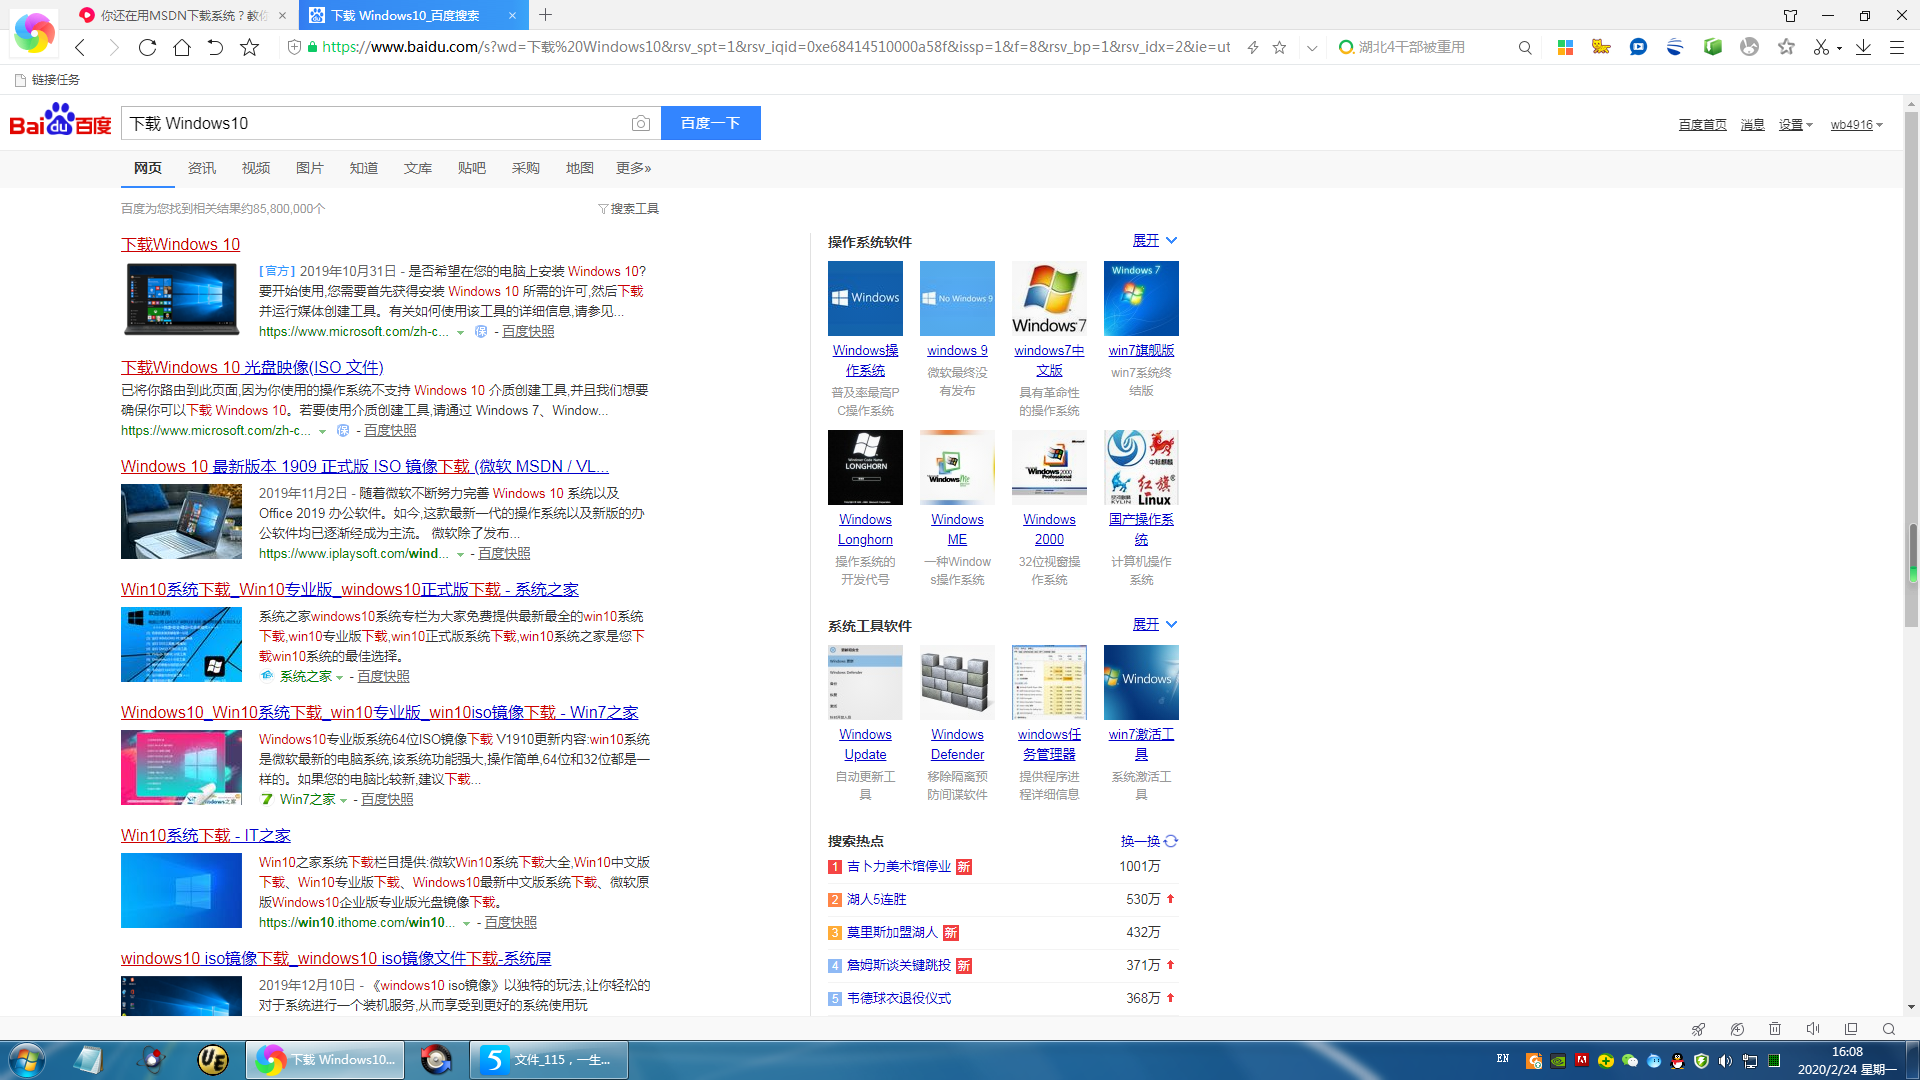Open new tab with plus icon
Screen dimensions: 1920x1080
point(545,15)
